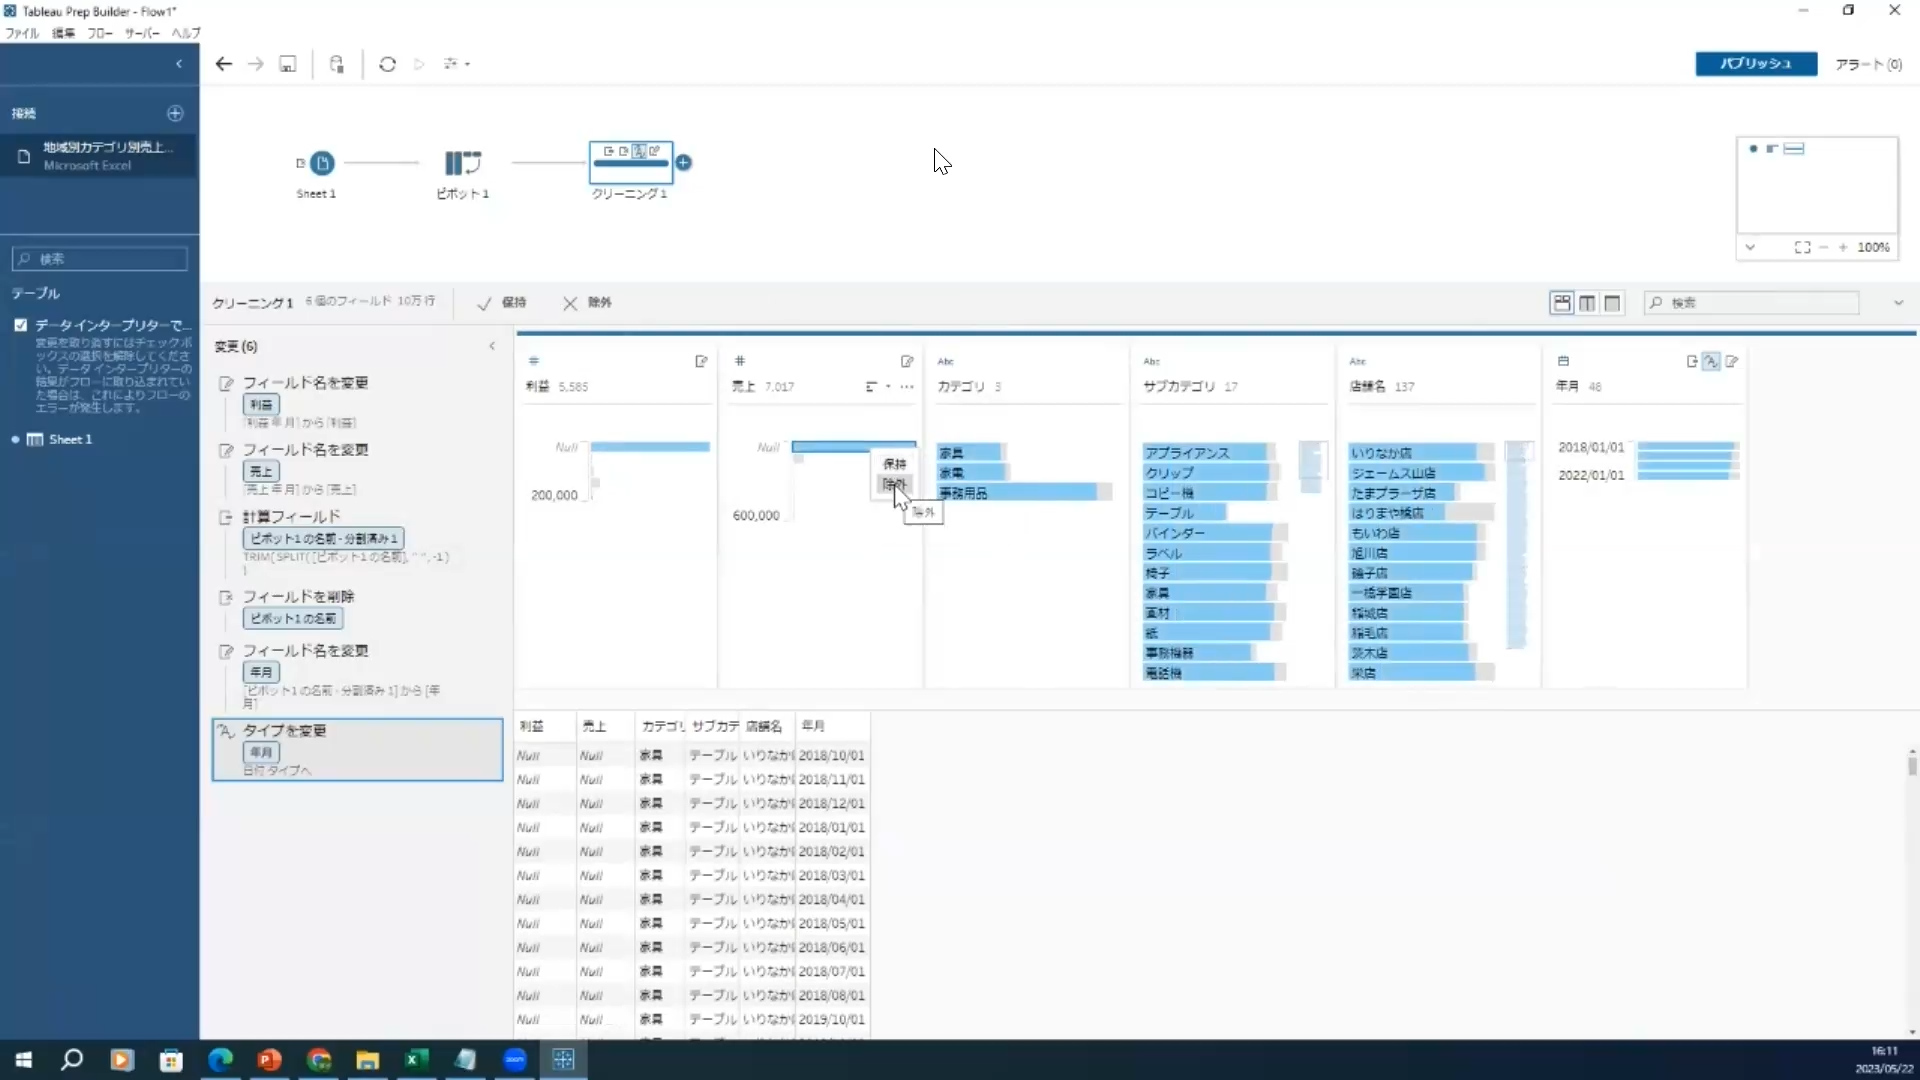1920x1080 pixels.
Task: Open the ファイル menu
Action: tap(22, 33)
